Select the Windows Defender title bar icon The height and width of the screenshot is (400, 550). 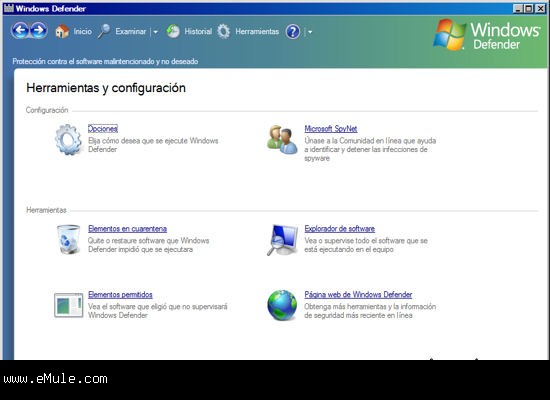[9, 8]
